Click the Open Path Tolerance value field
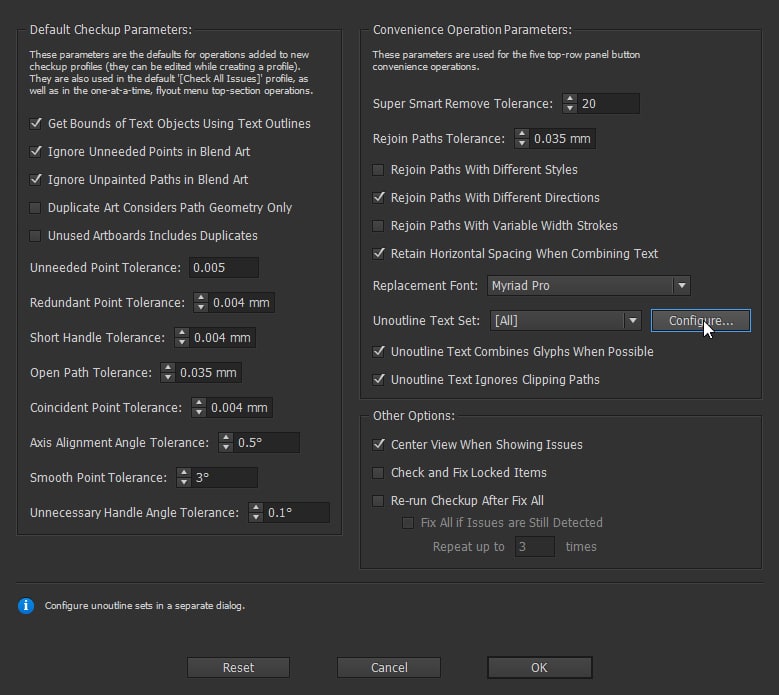 click(208, 373)
